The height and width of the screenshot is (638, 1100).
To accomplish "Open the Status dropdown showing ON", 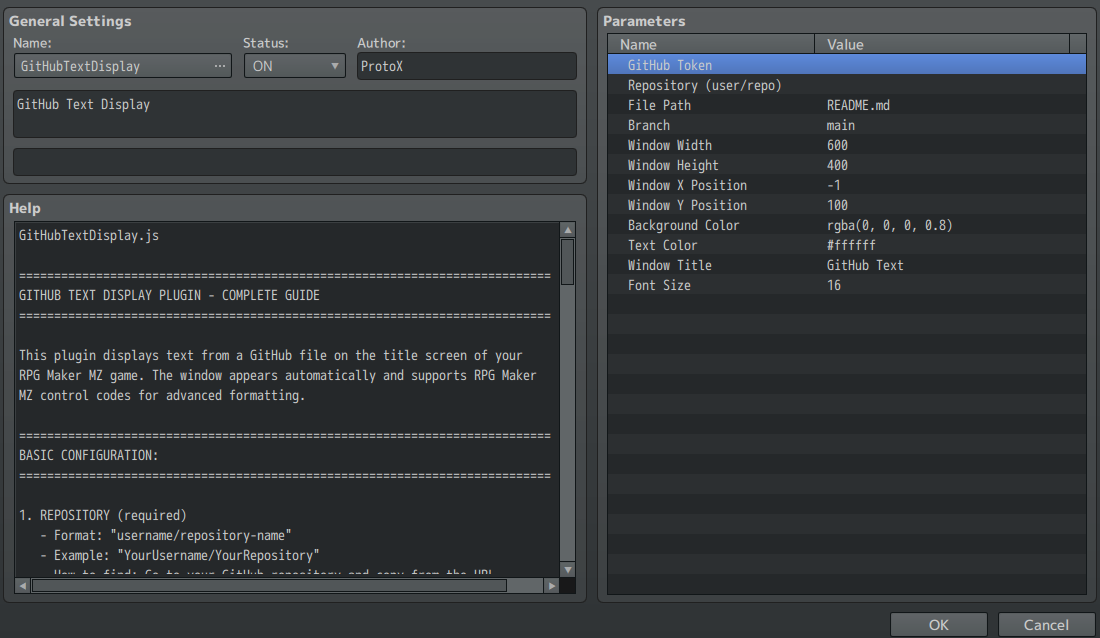I will tap(295, 66).
